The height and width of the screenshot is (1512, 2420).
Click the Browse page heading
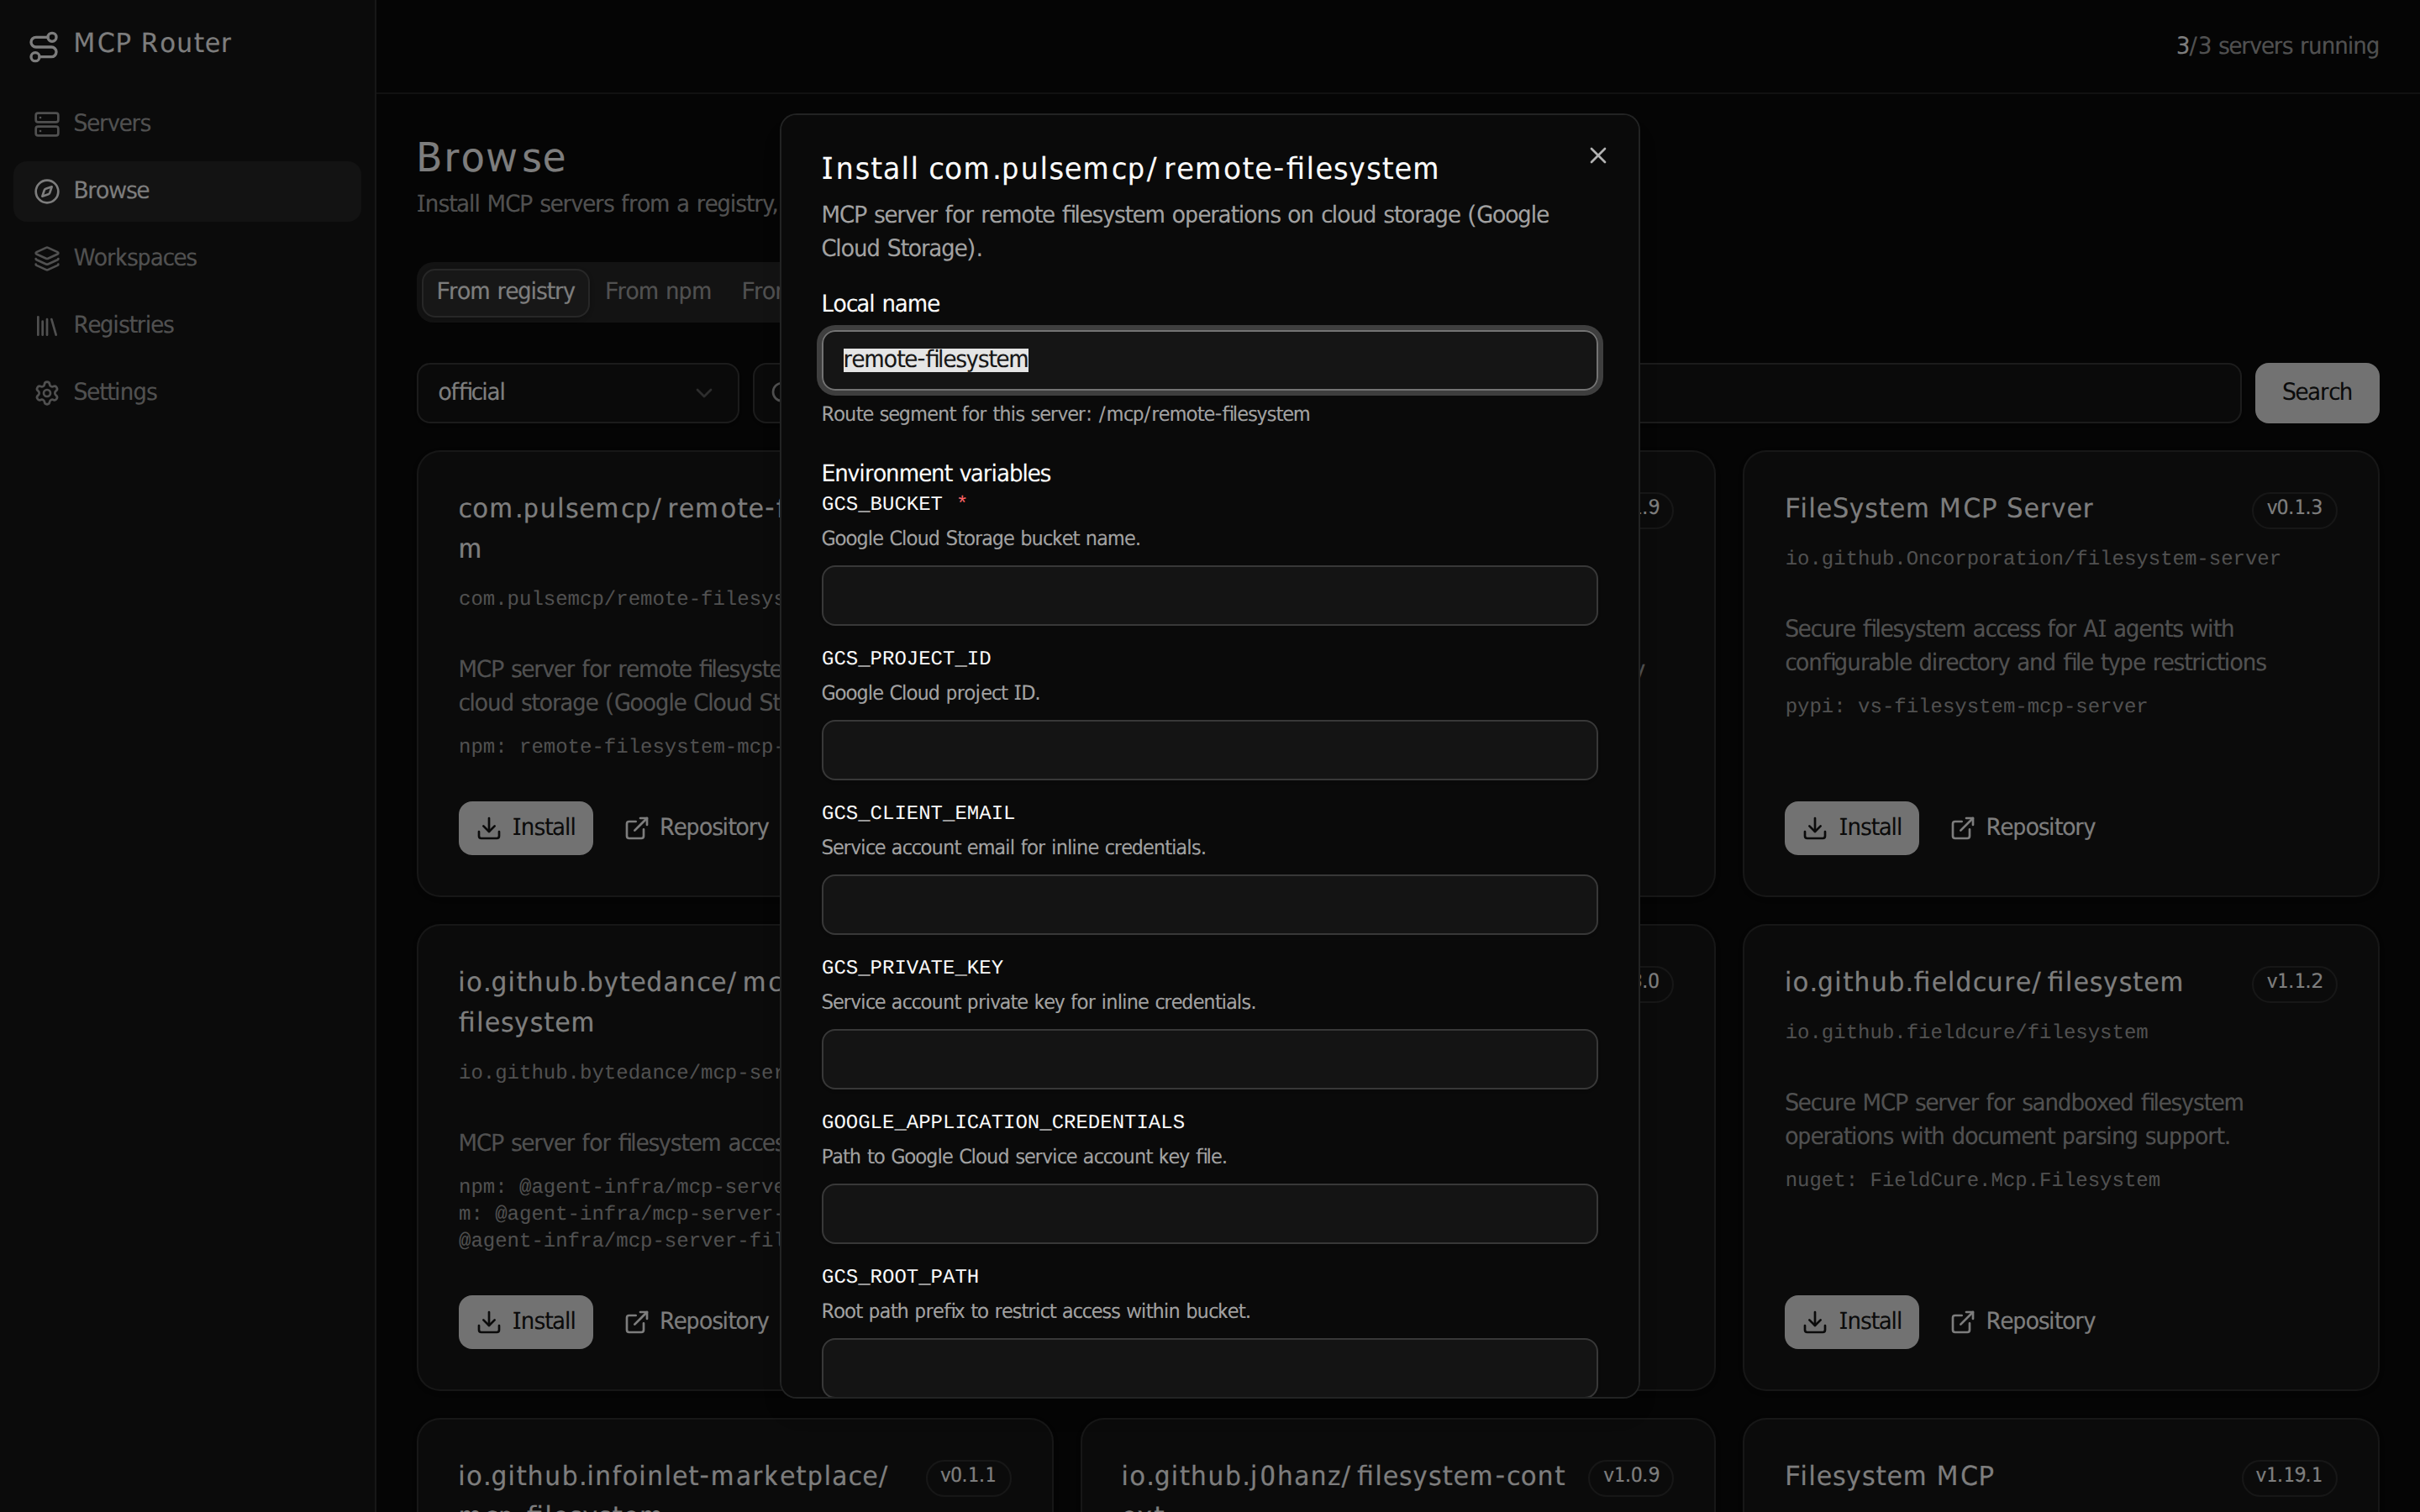pos(491,158)
